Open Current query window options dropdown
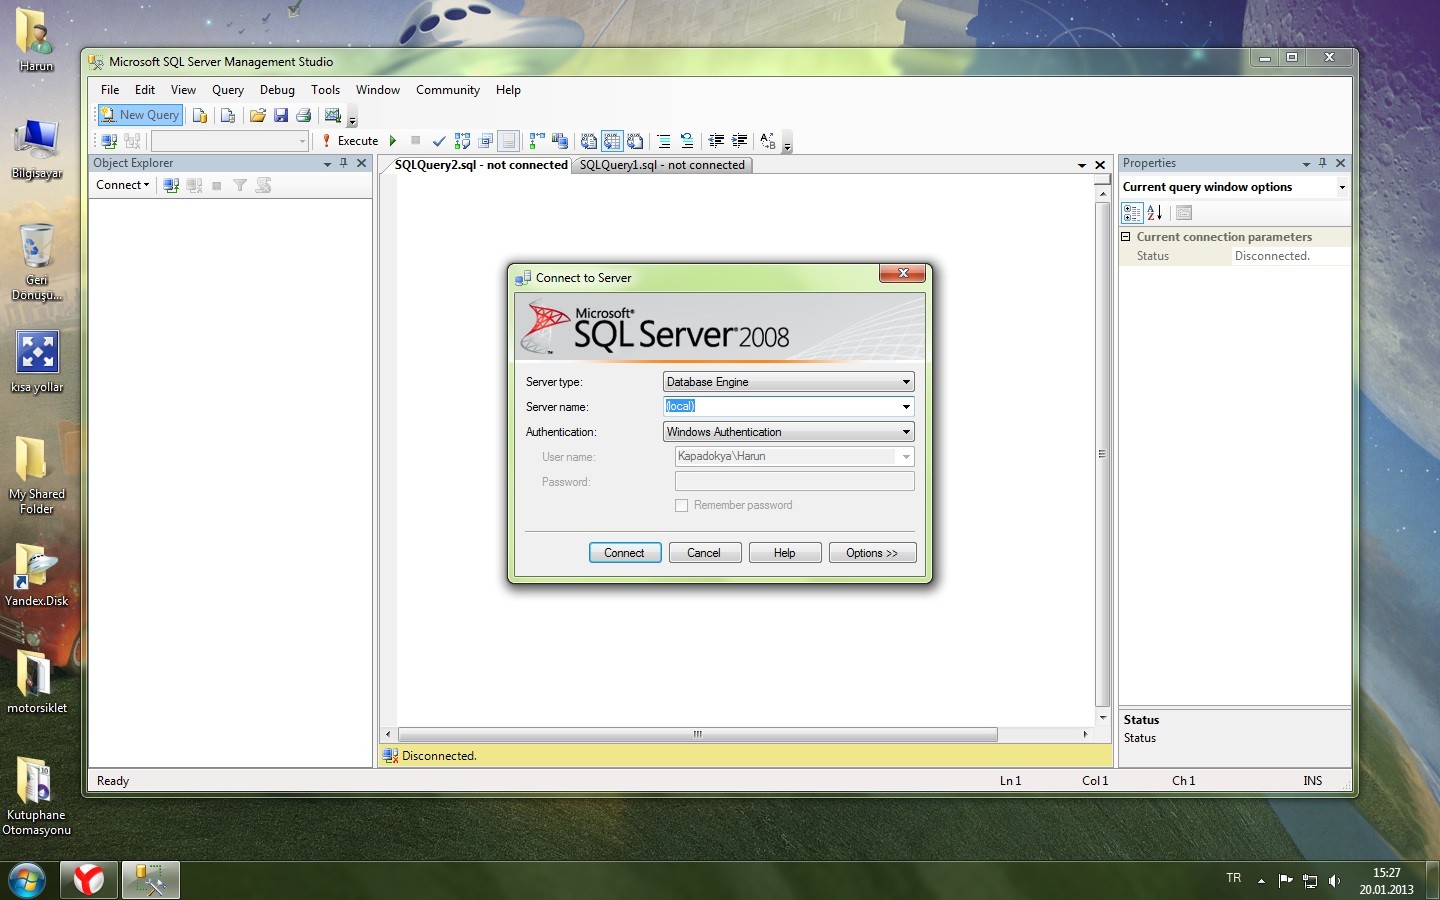The width and height of the screenshot is (1440, 900). pos(1342,187)
